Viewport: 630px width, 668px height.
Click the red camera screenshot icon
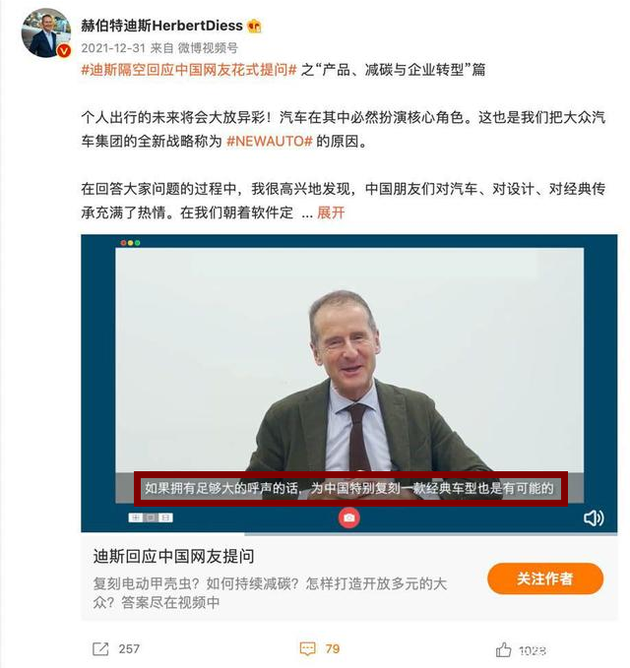click(349, 518)
